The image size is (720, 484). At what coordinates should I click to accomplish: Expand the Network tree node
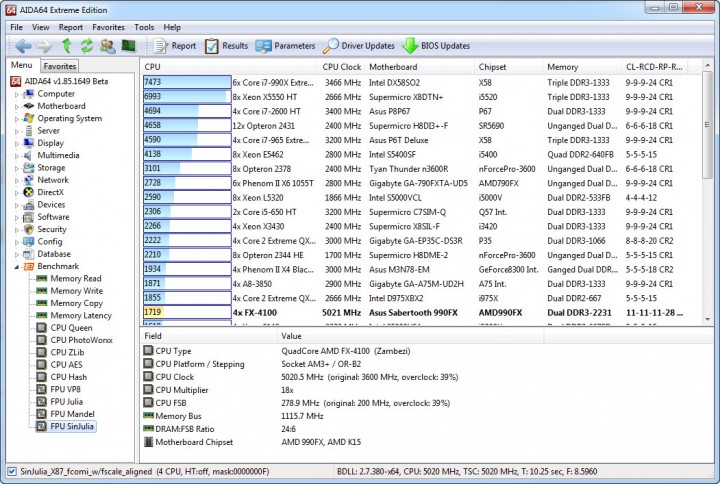[x=17, y=180]
